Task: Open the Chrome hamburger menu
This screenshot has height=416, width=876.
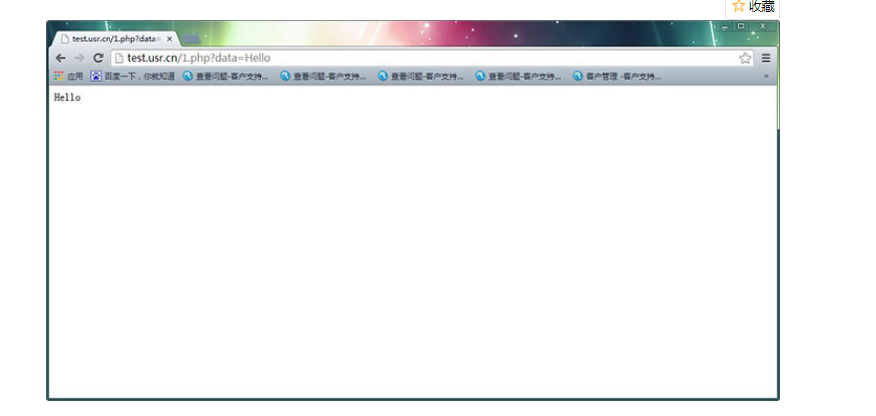Action: pos(766,58)
